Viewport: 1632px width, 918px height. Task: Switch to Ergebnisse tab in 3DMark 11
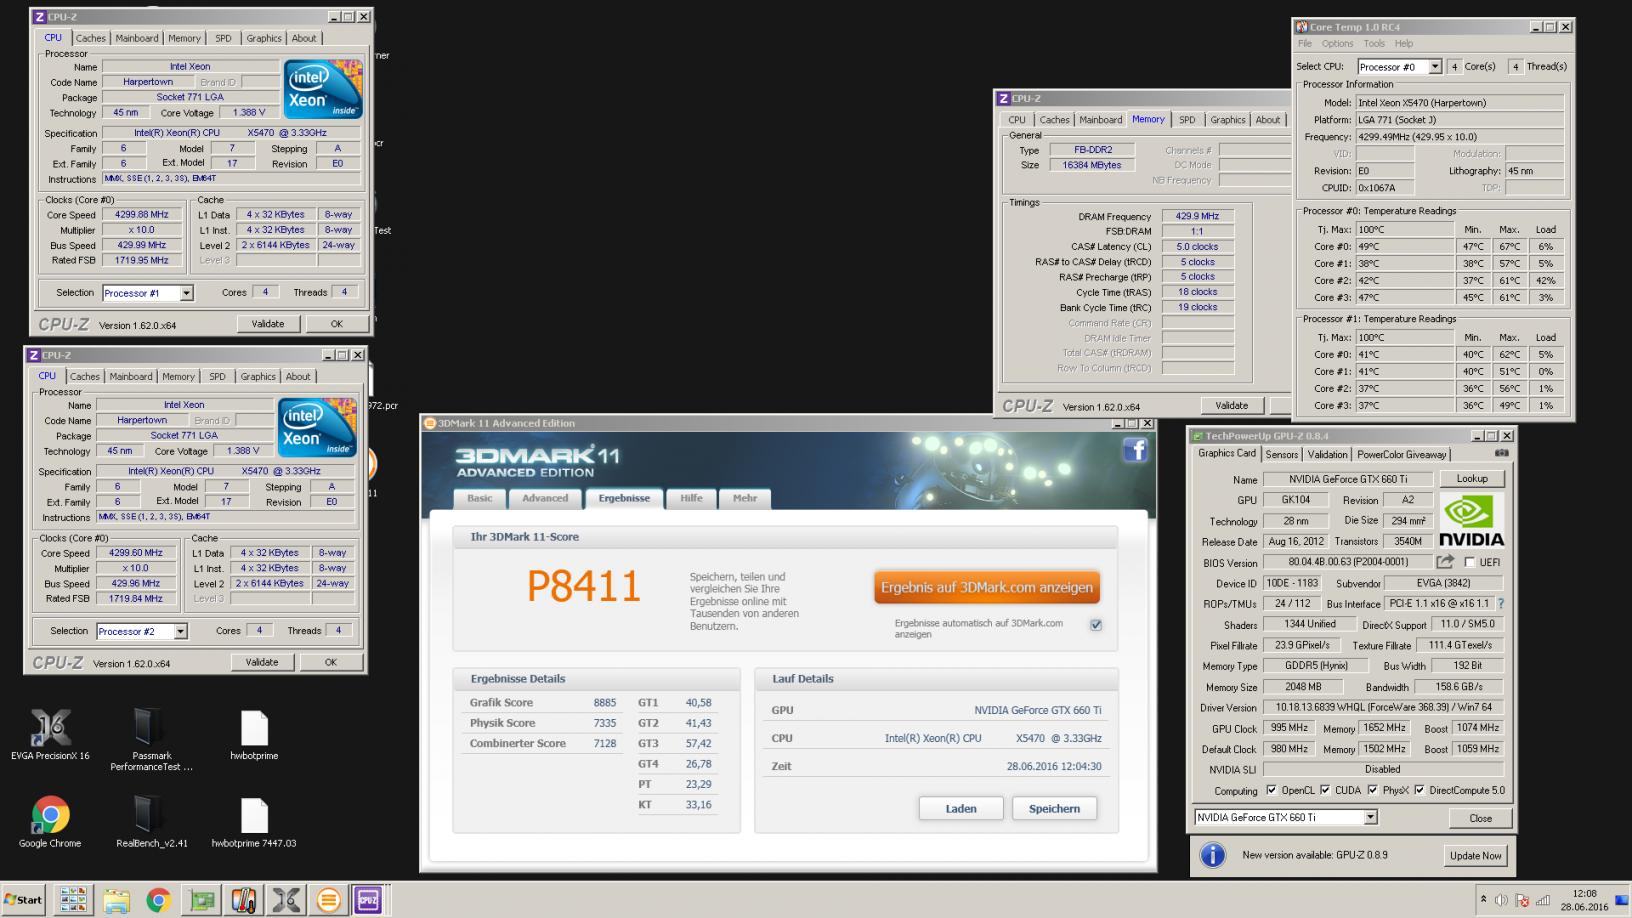click(624, 498)
